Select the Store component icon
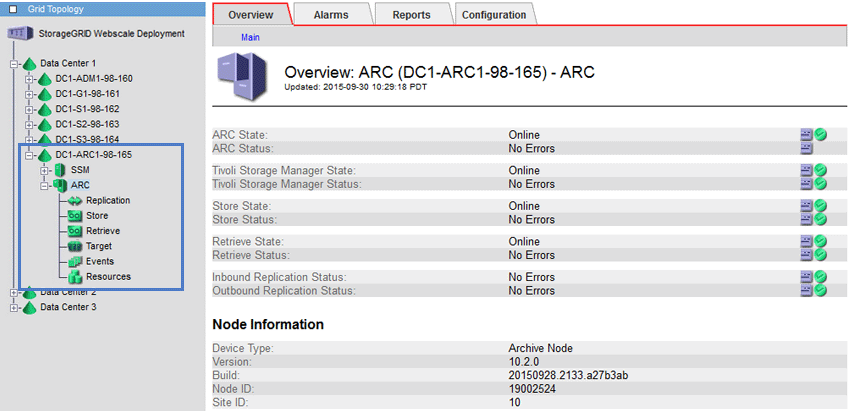Viewport: 849px width, 411px height. tap(75, 216)
